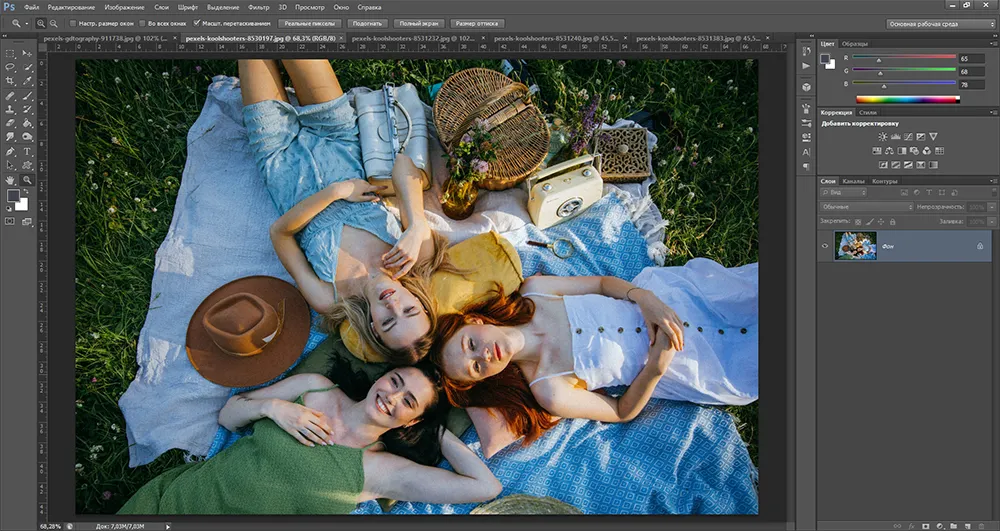
Task: Select the Rectangular Marquee tool
Action: [x=10, y=54]
